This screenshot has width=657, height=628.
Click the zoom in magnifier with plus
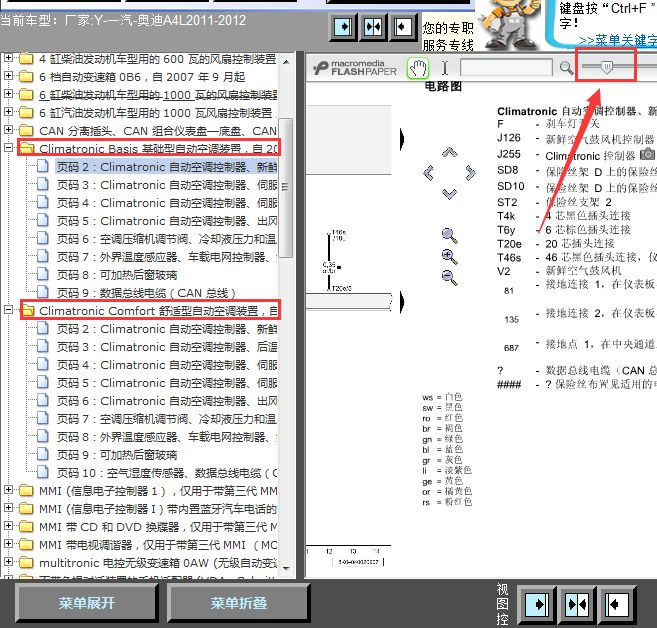449,256
